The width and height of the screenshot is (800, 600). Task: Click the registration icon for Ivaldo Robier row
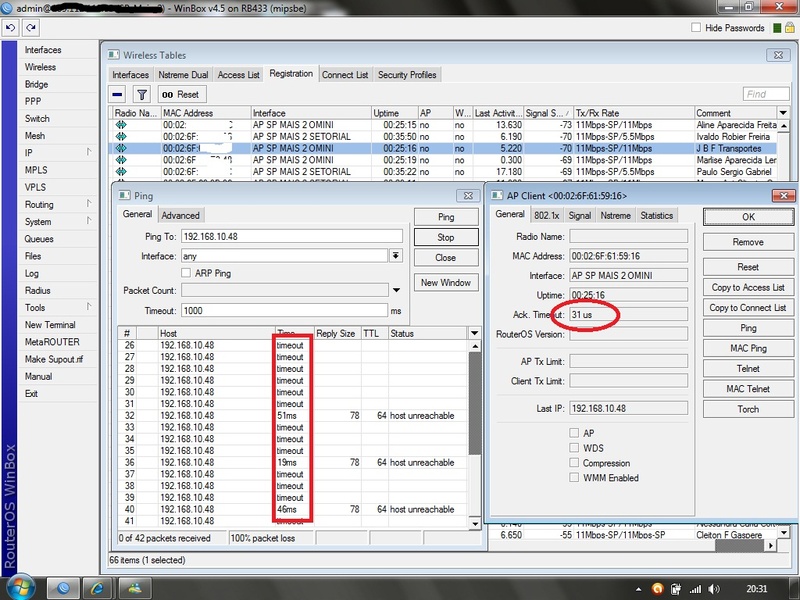tap(121, 137)
